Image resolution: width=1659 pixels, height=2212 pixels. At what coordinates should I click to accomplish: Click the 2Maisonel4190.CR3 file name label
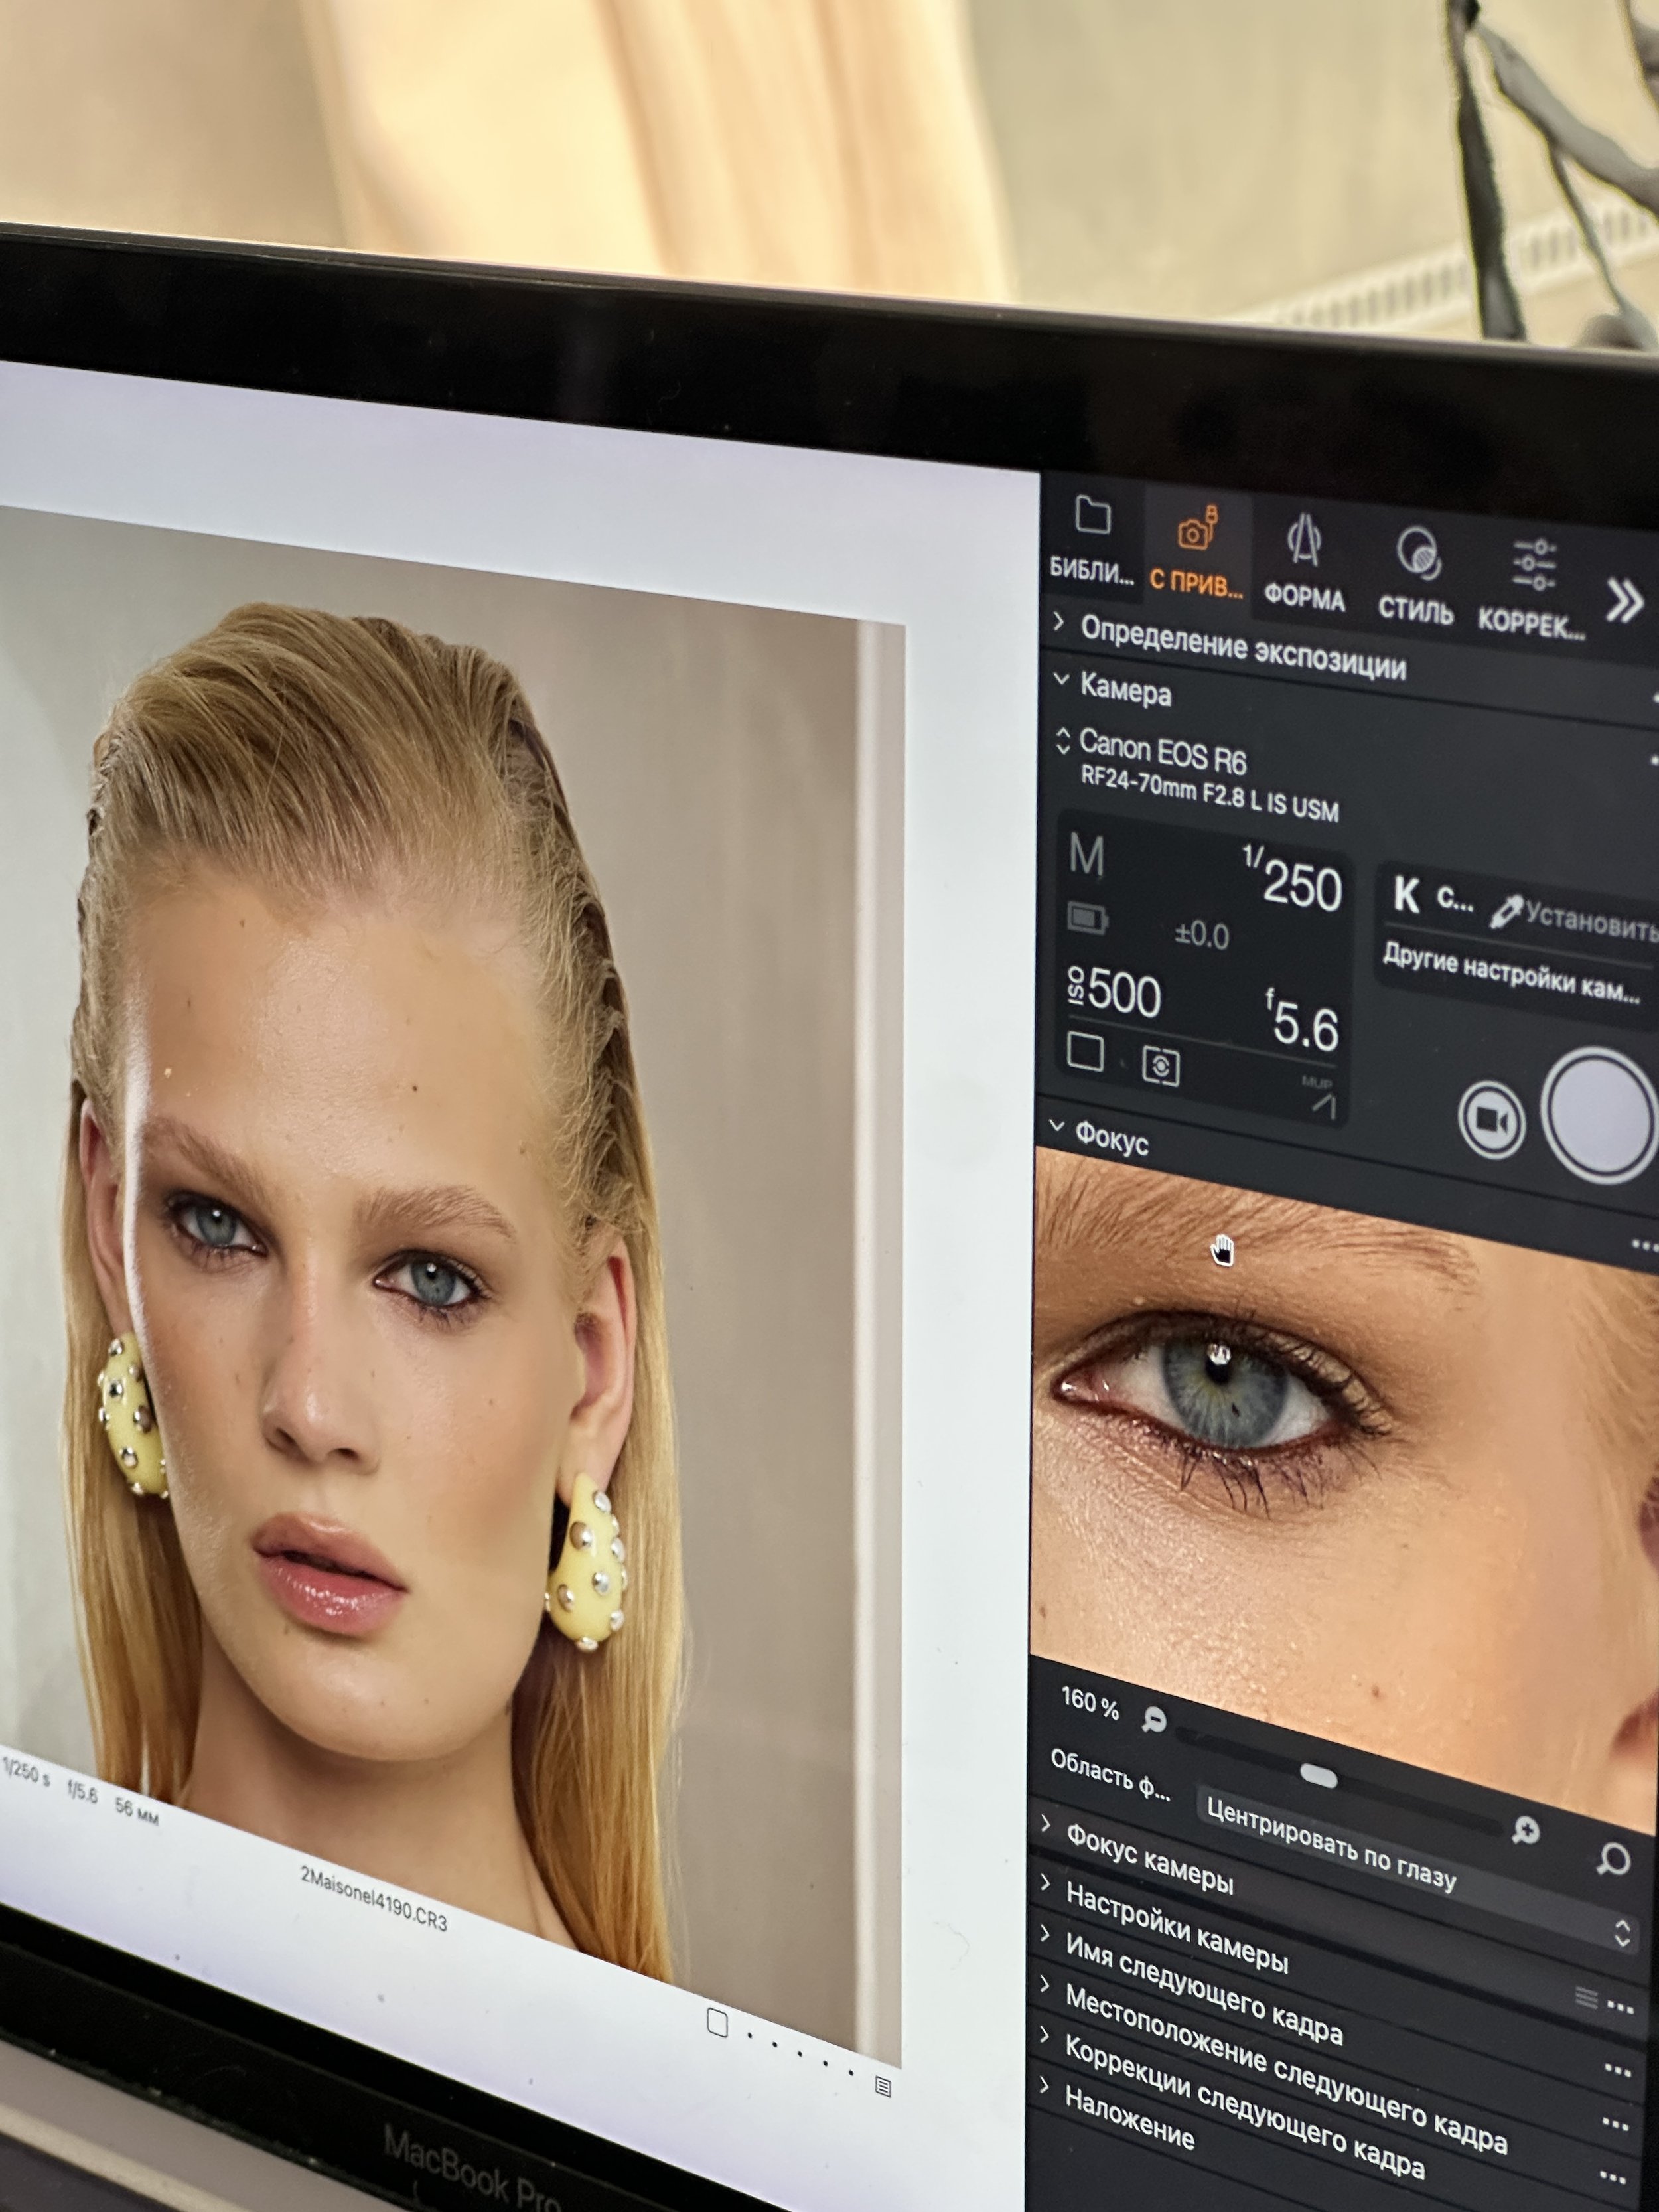tap(374, 1897)
